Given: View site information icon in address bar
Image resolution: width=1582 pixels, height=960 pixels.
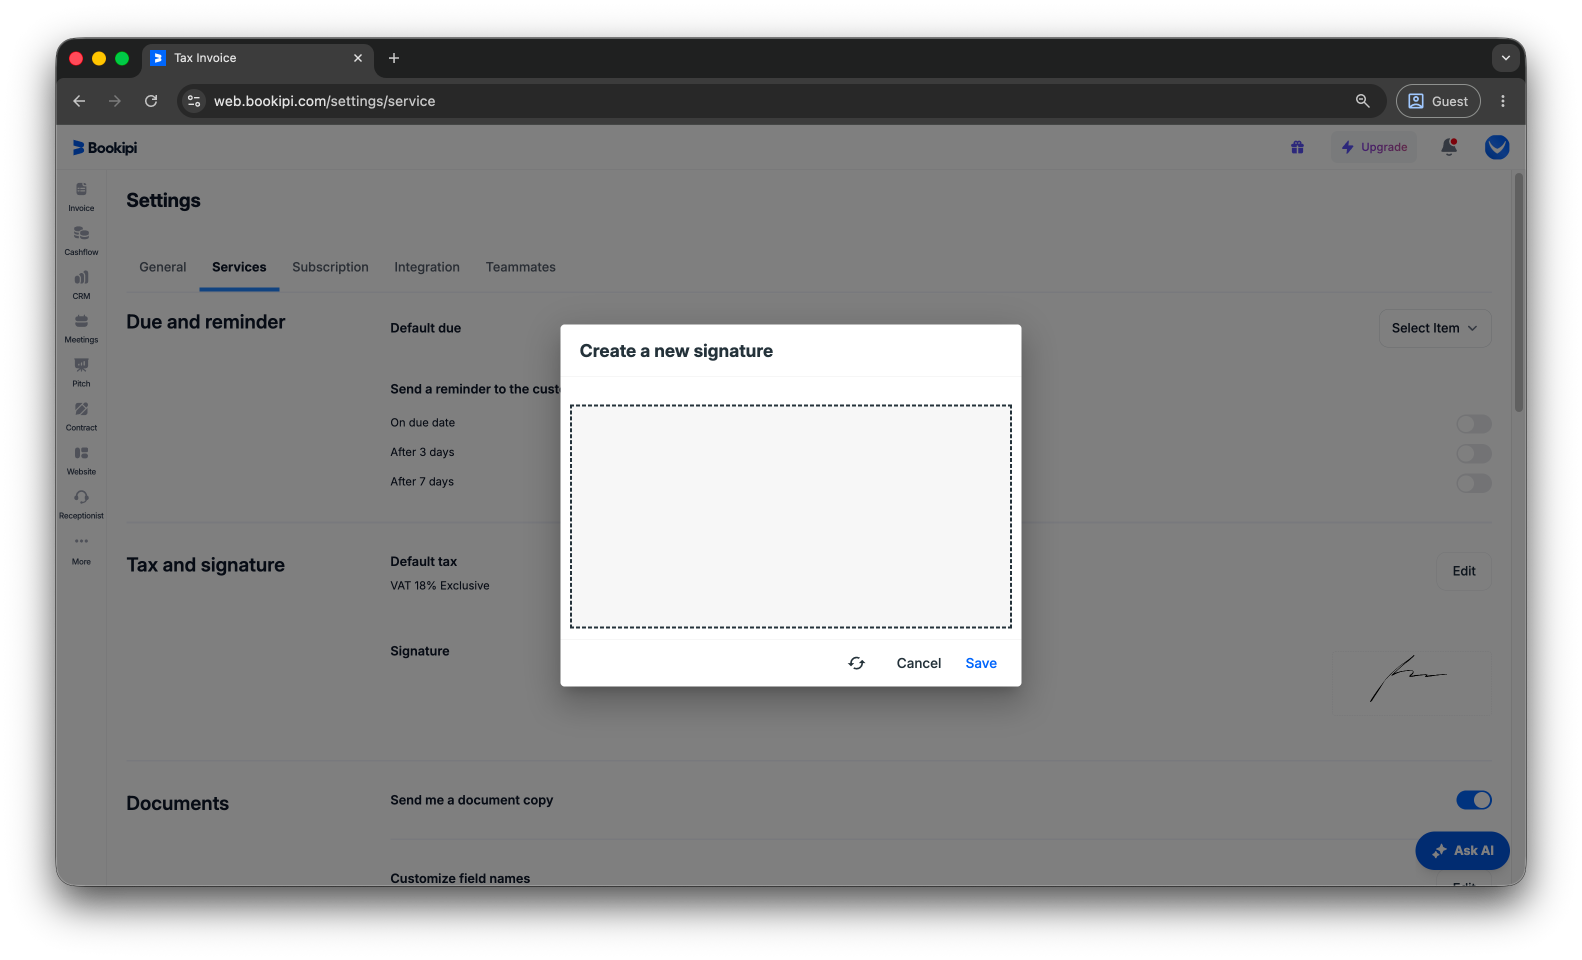Looking at the screenshot, I should pyautogui.click(x=194, y=101).
